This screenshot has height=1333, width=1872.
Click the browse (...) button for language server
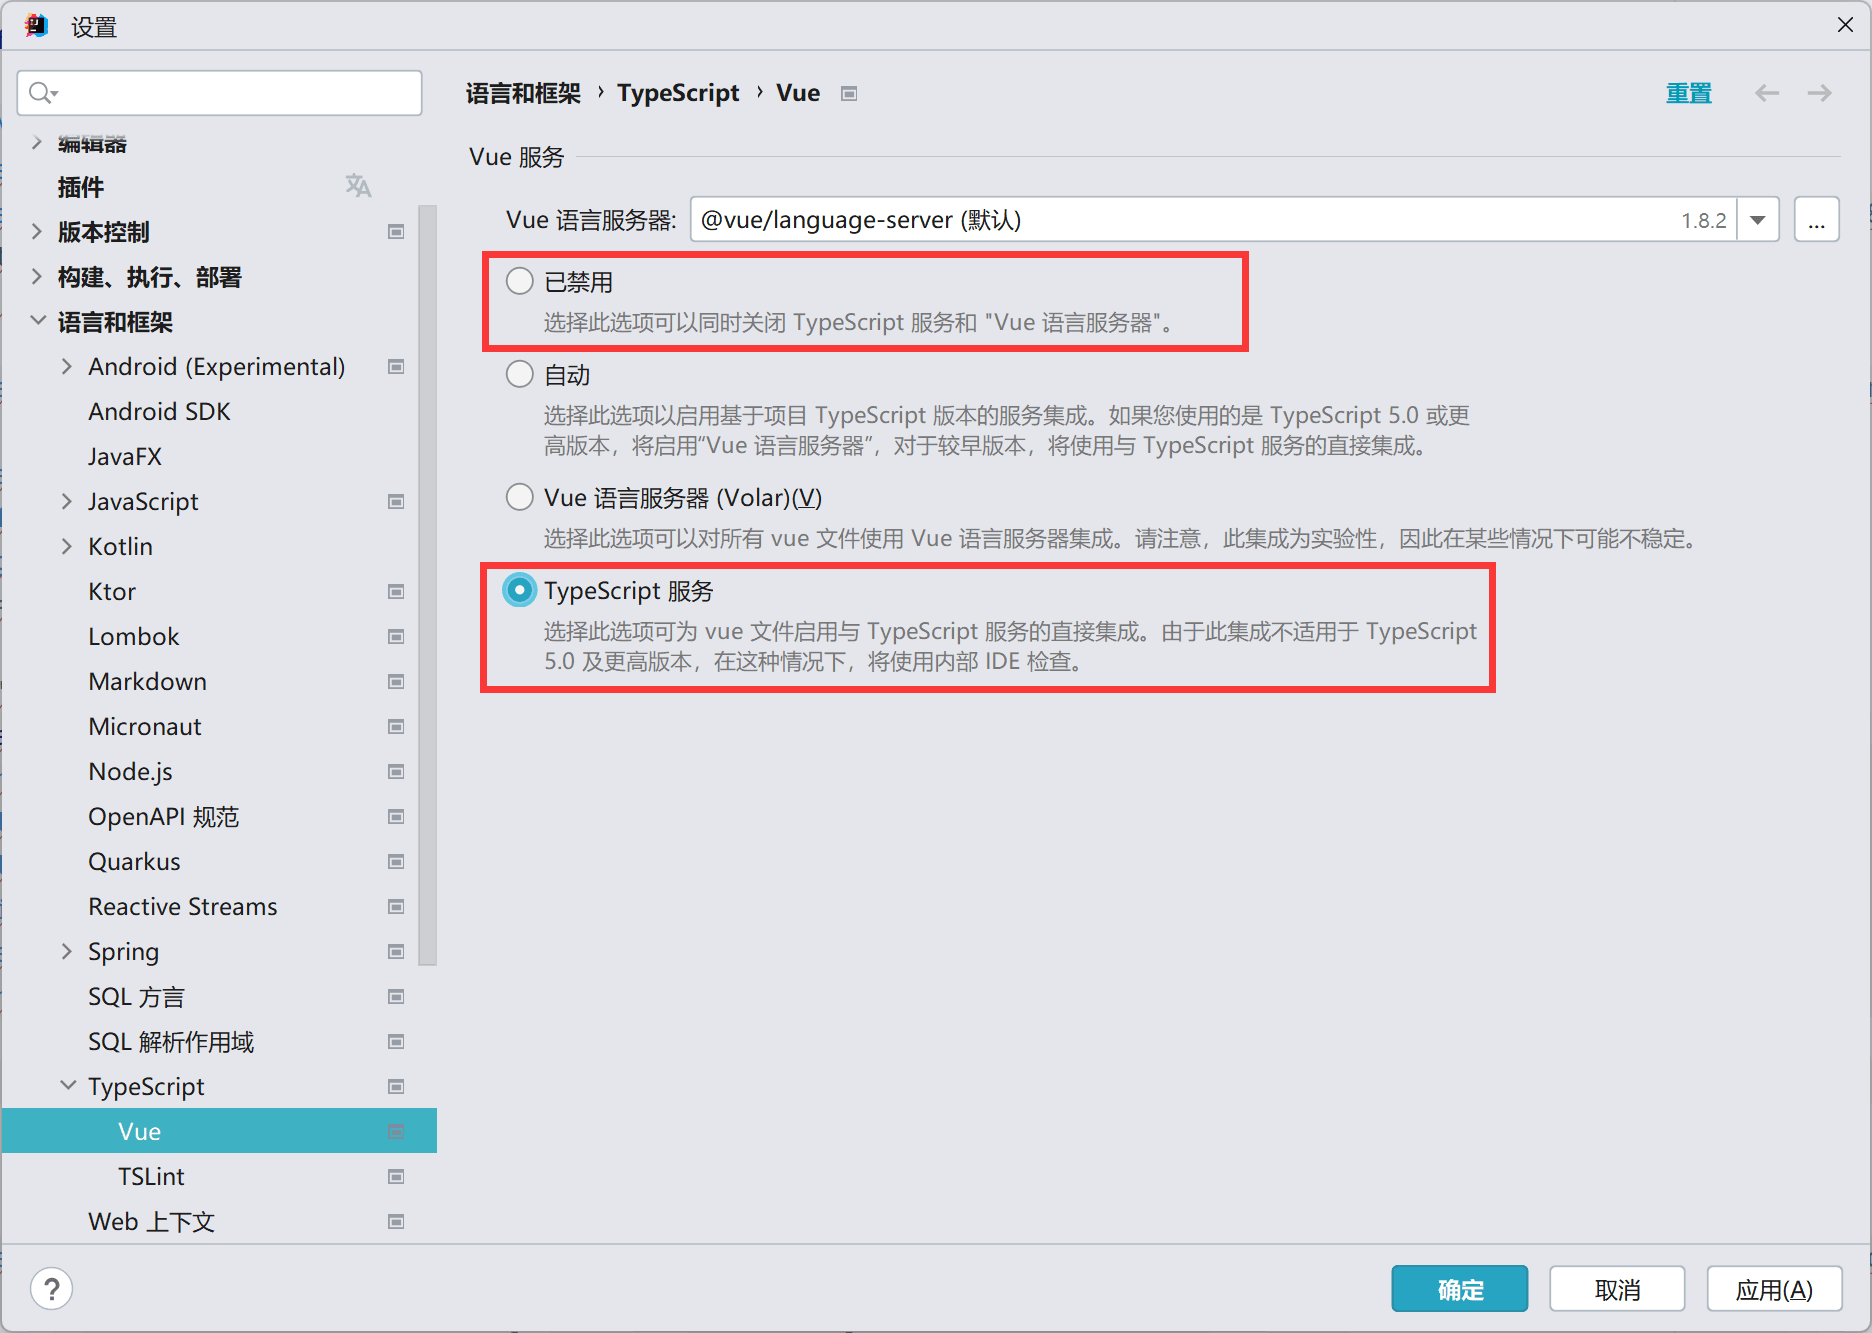click(1816, 220)
